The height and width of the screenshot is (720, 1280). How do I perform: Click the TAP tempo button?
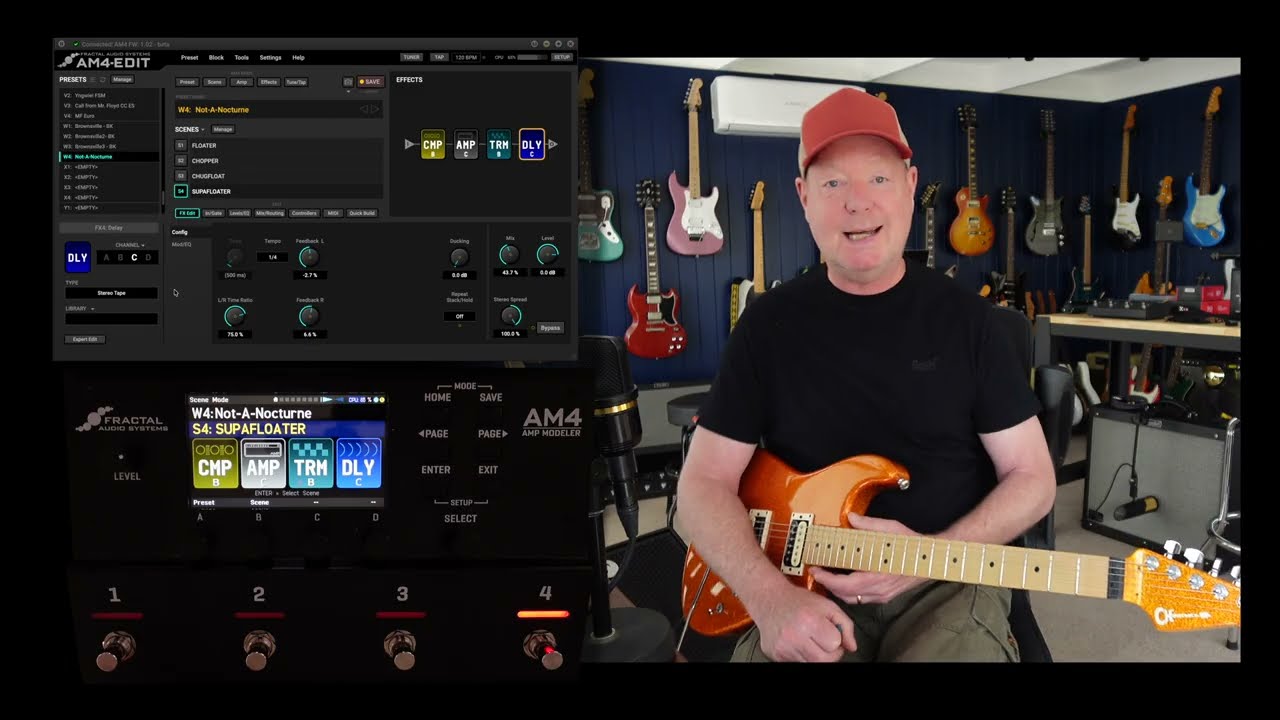tap(438, 57)
